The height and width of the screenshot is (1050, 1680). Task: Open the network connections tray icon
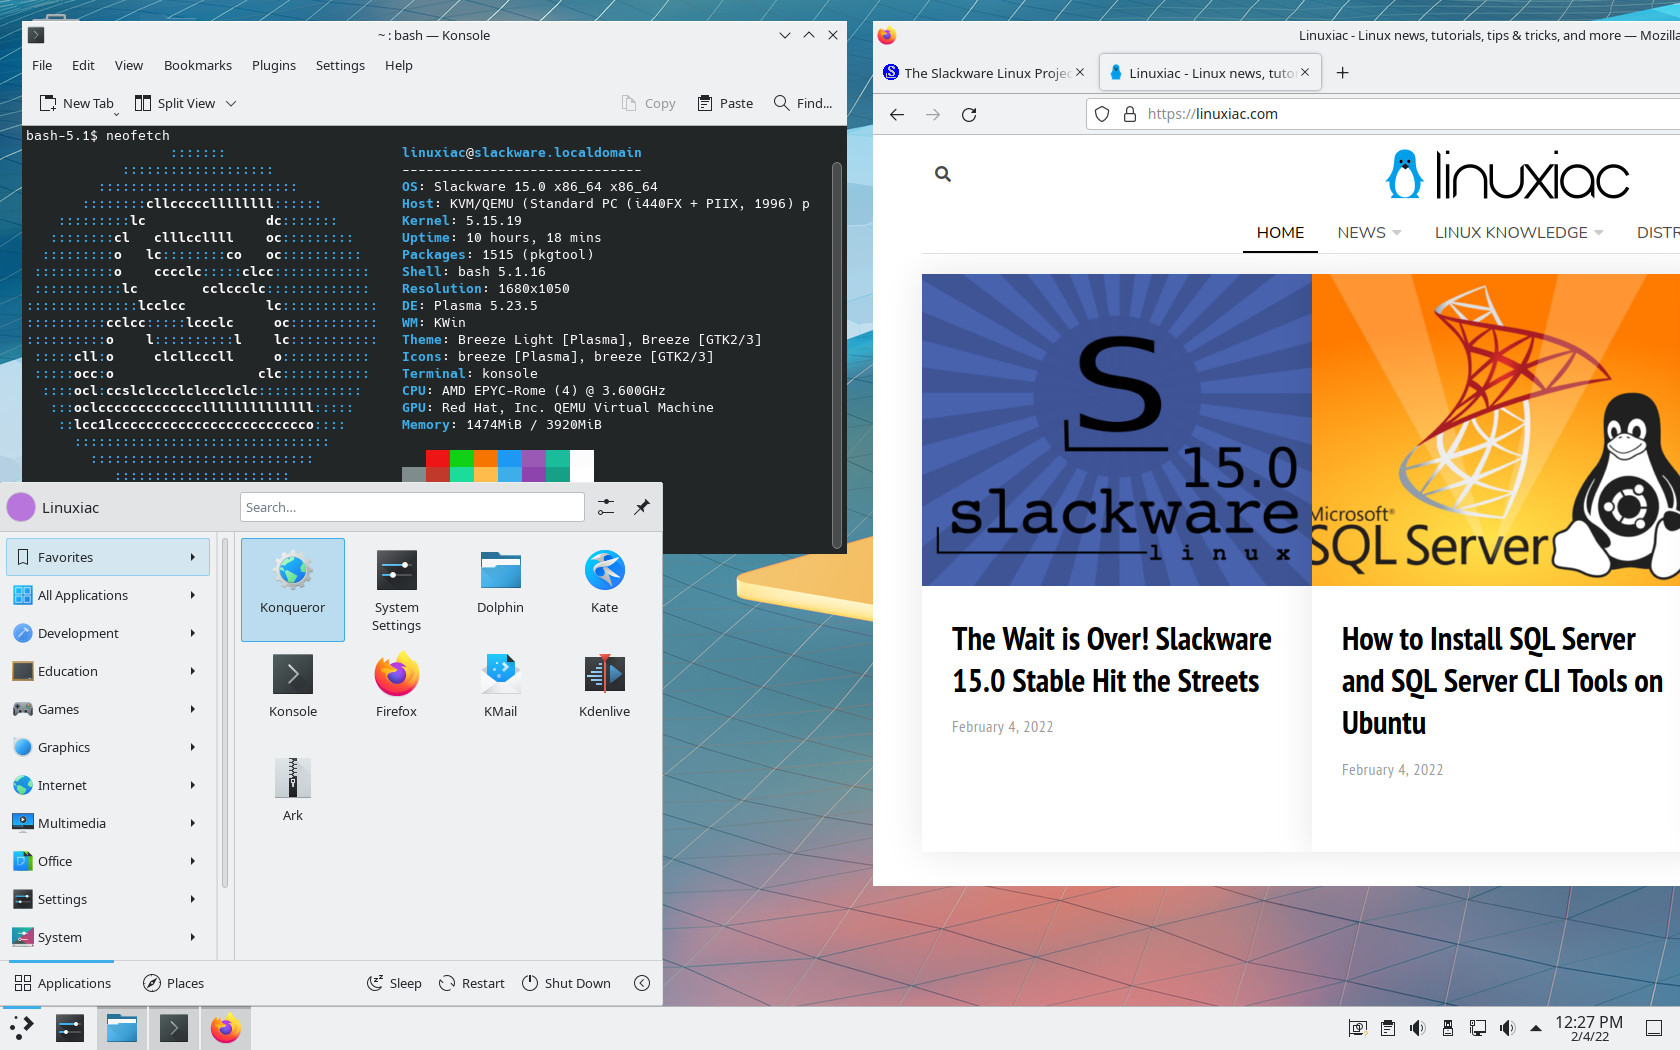tap(1477, 1028)
